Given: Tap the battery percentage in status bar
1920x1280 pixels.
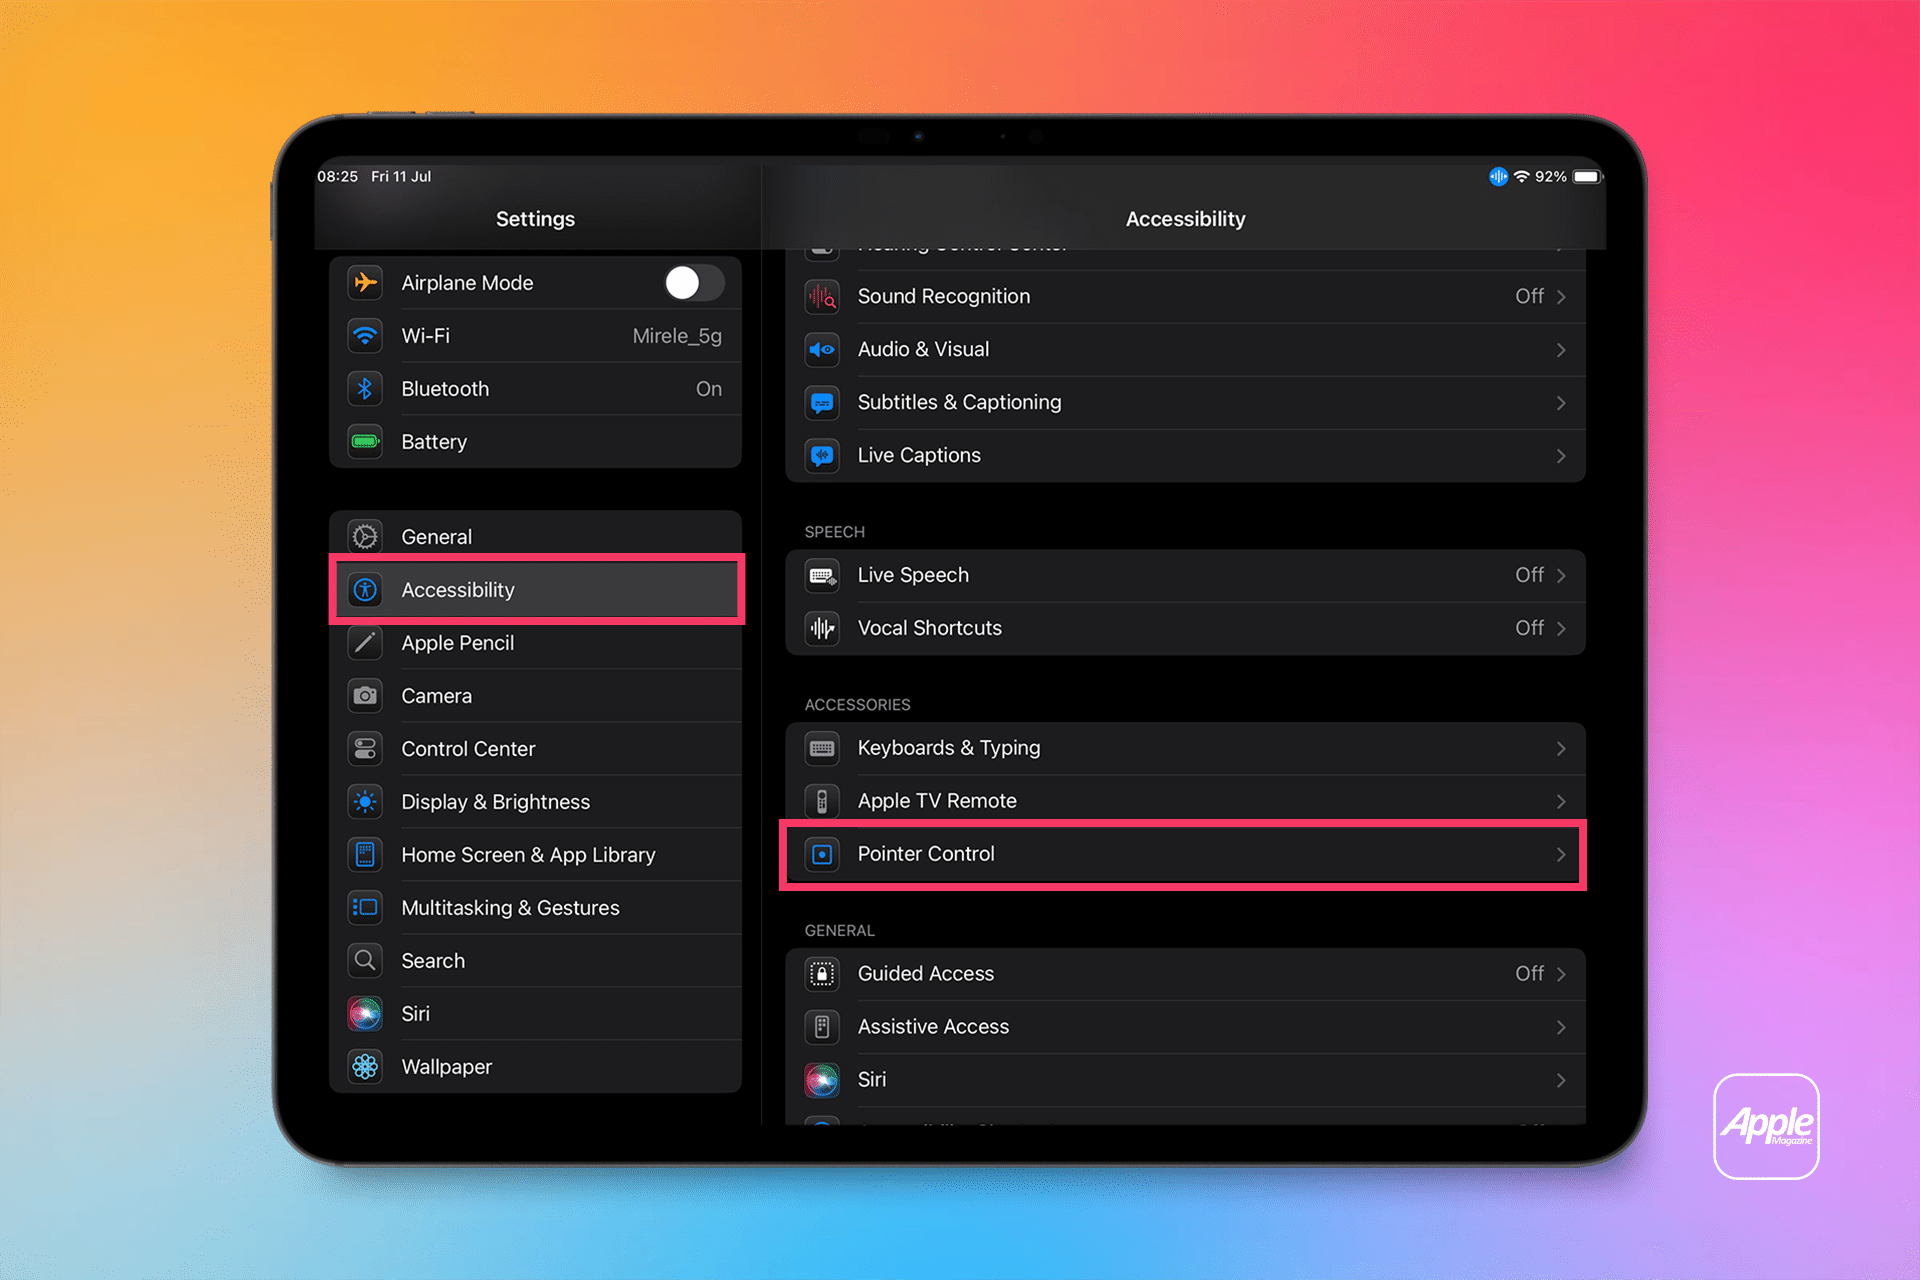Looking at the screenshot, I should [x=1551, y=177].
